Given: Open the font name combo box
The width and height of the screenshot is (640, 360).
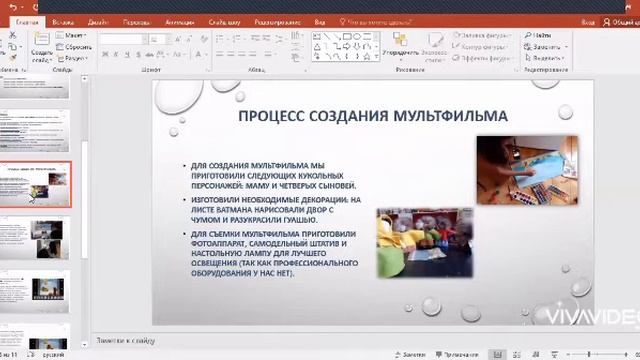Looking at the screenshot, I should tap(124, 39).
